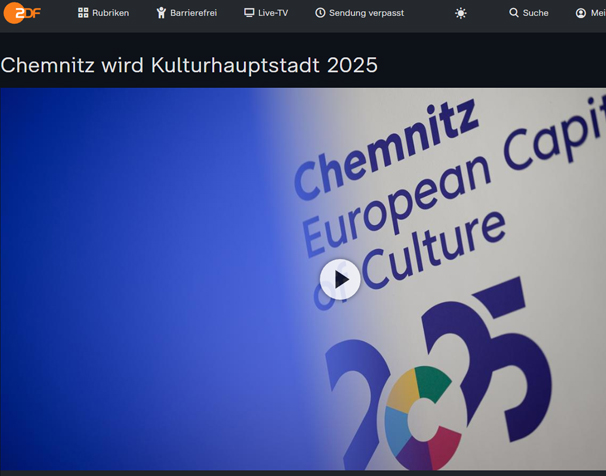Toggle light mode with the sun icon

click(x=460, y=13)
